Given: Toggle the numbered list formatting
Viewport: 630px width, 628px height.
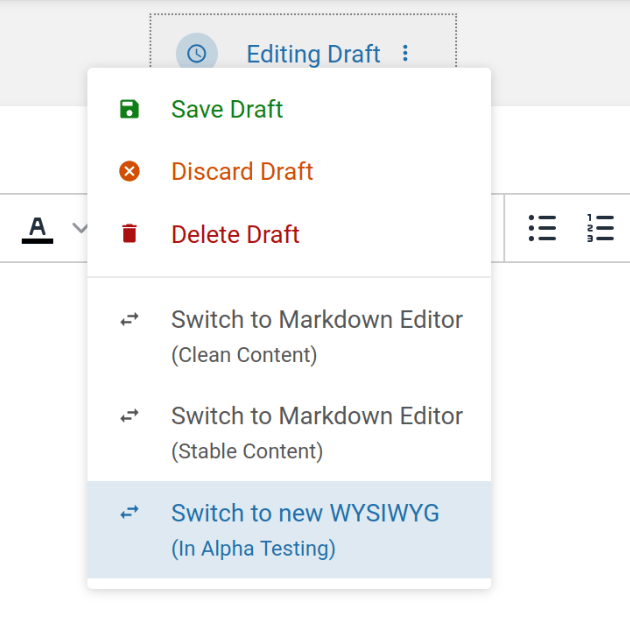Looking at the screenshot, I should pos(600,228).
